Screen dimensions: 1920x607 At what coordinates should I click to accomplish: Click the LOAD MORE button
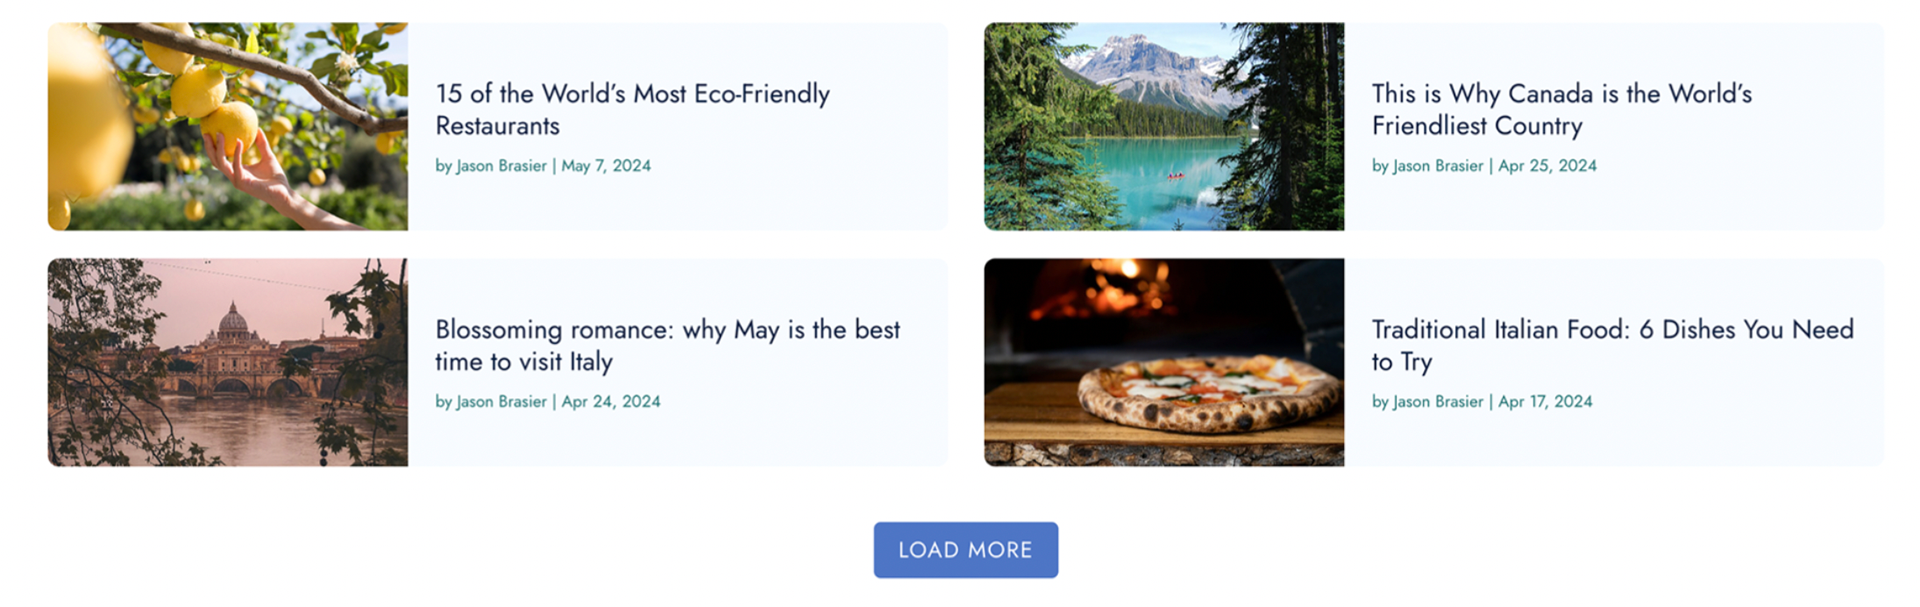(x=965, y=550)
